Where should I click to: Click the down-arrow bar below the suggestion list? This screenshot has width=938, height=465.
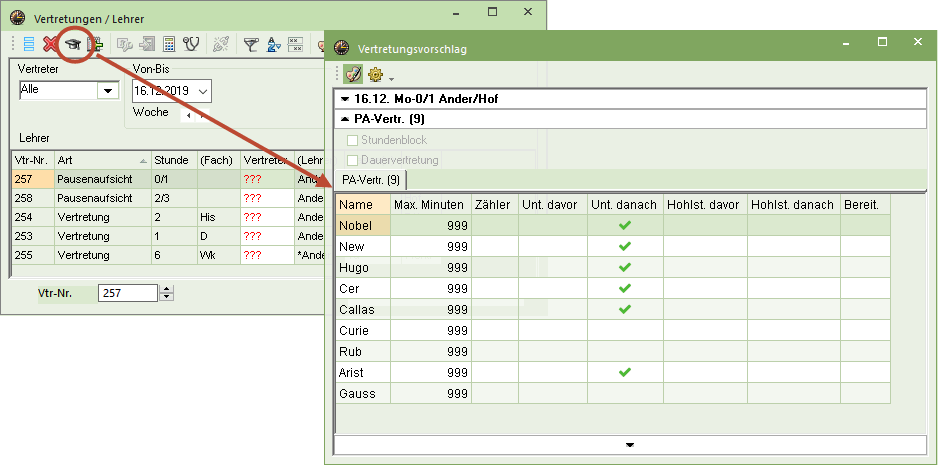point(630,445)
